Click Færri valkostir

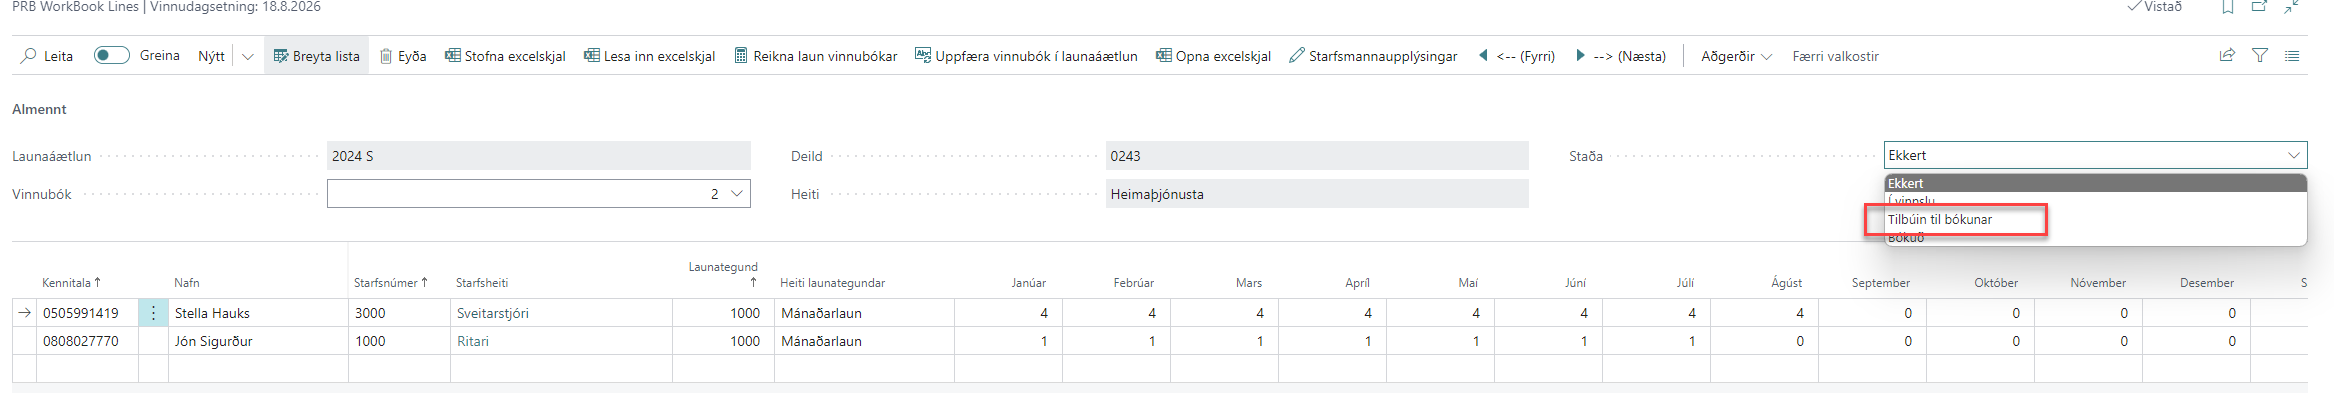click(1835, 56)
